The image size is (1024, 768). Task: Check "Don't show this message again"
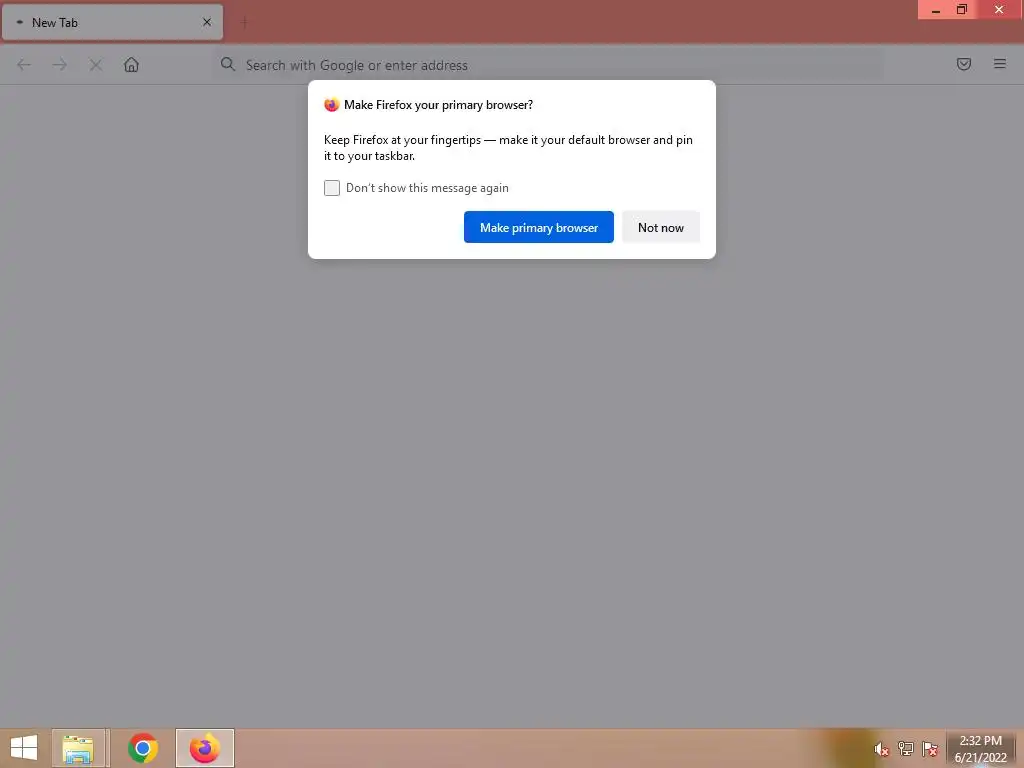tap(332, 188)
